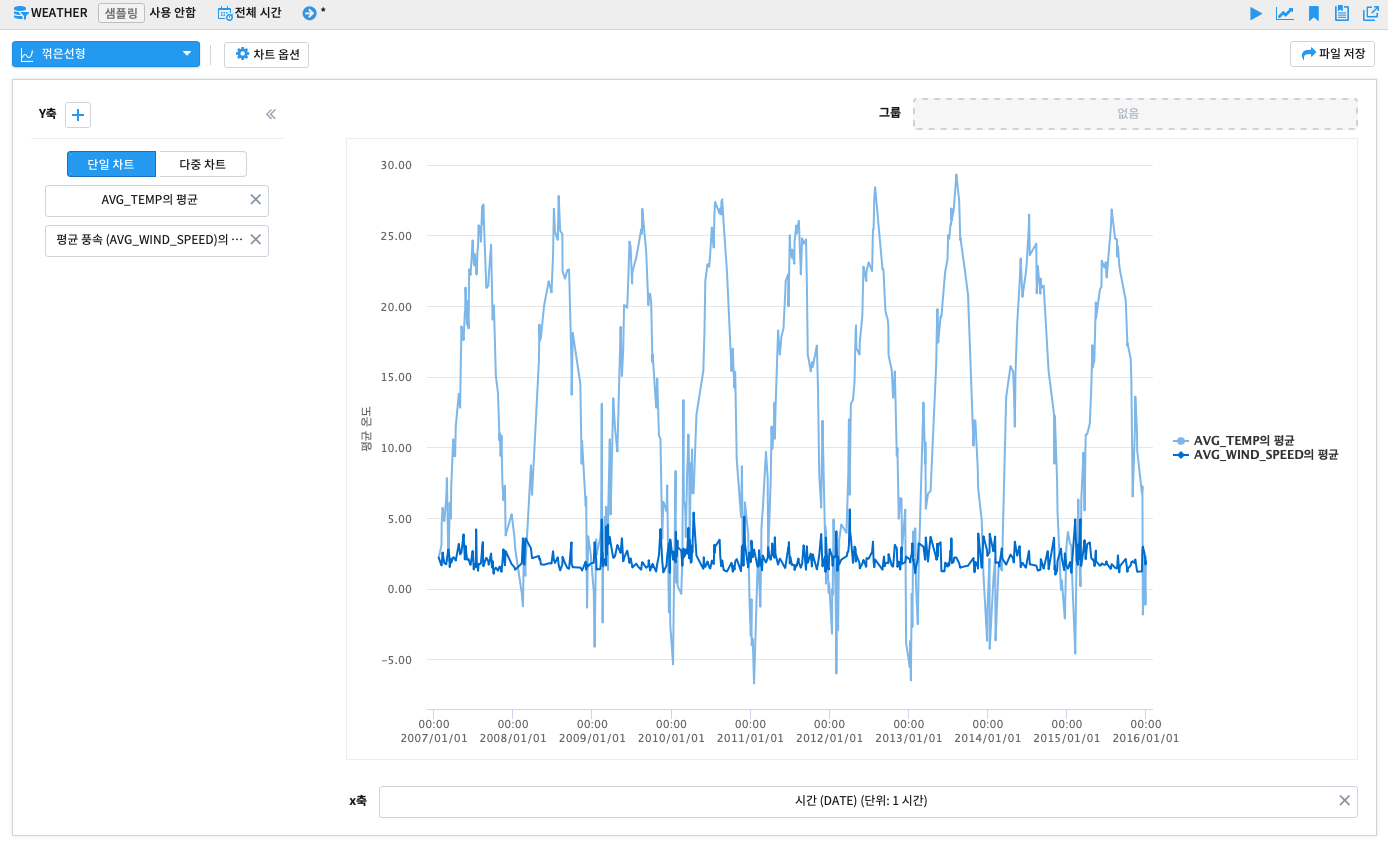Click the 2011/01/01 x-axis label

pos(750,738)
